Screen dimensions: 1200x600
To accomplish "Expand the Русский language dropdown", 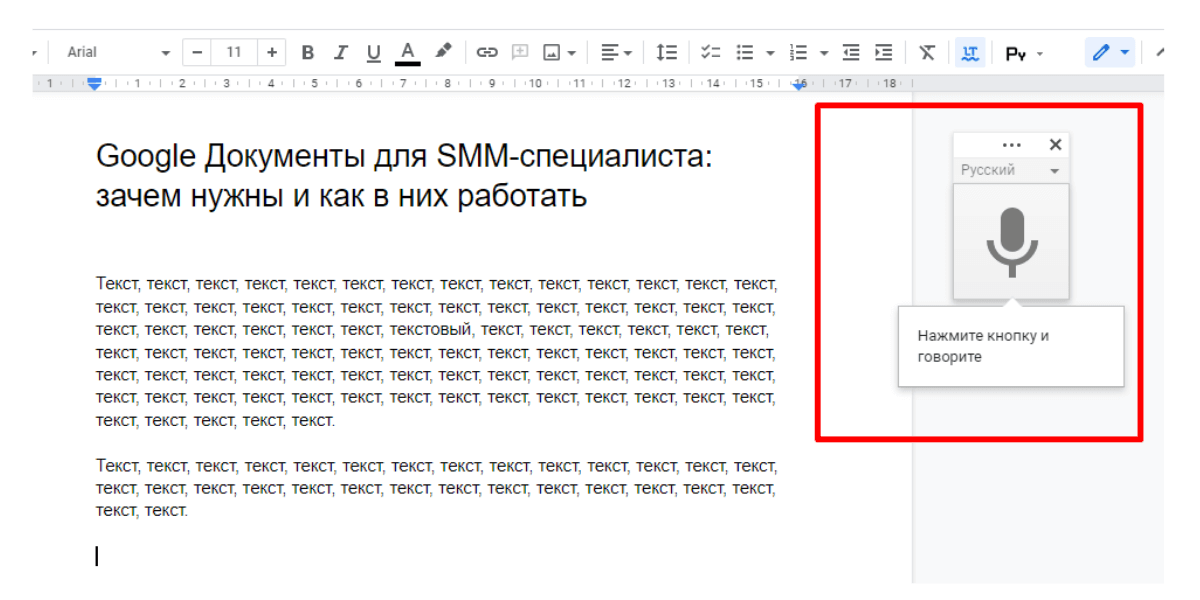I will pos(1010,171).
